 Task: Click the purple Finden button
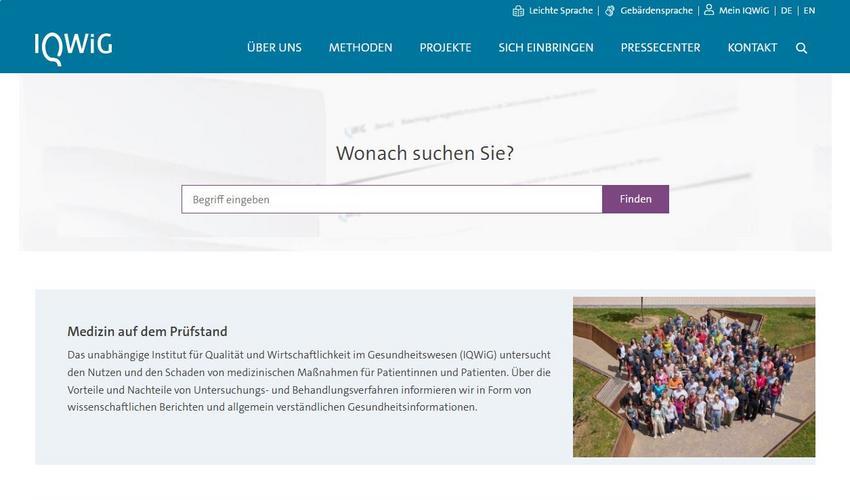(x=635, y=199)
